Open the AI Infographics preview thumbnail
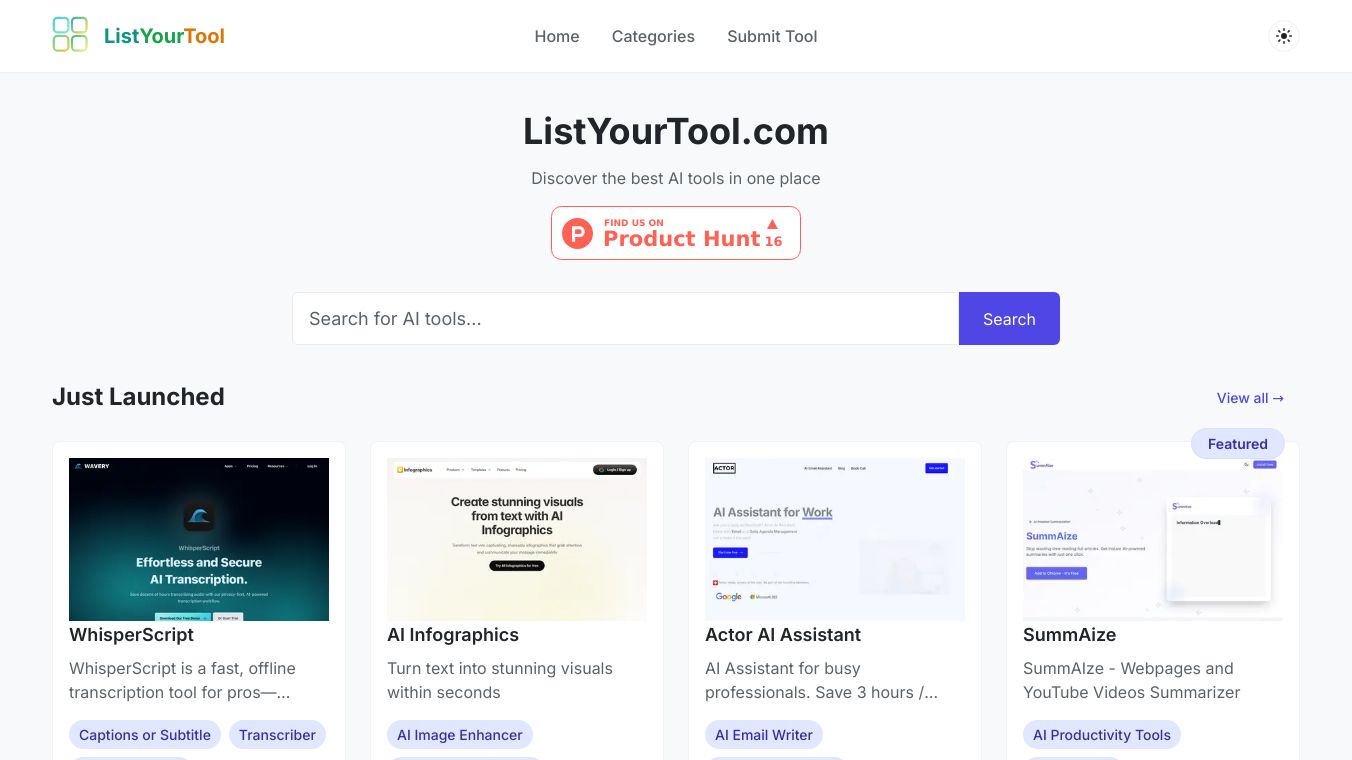1352x760 pixels. (517, 539)
